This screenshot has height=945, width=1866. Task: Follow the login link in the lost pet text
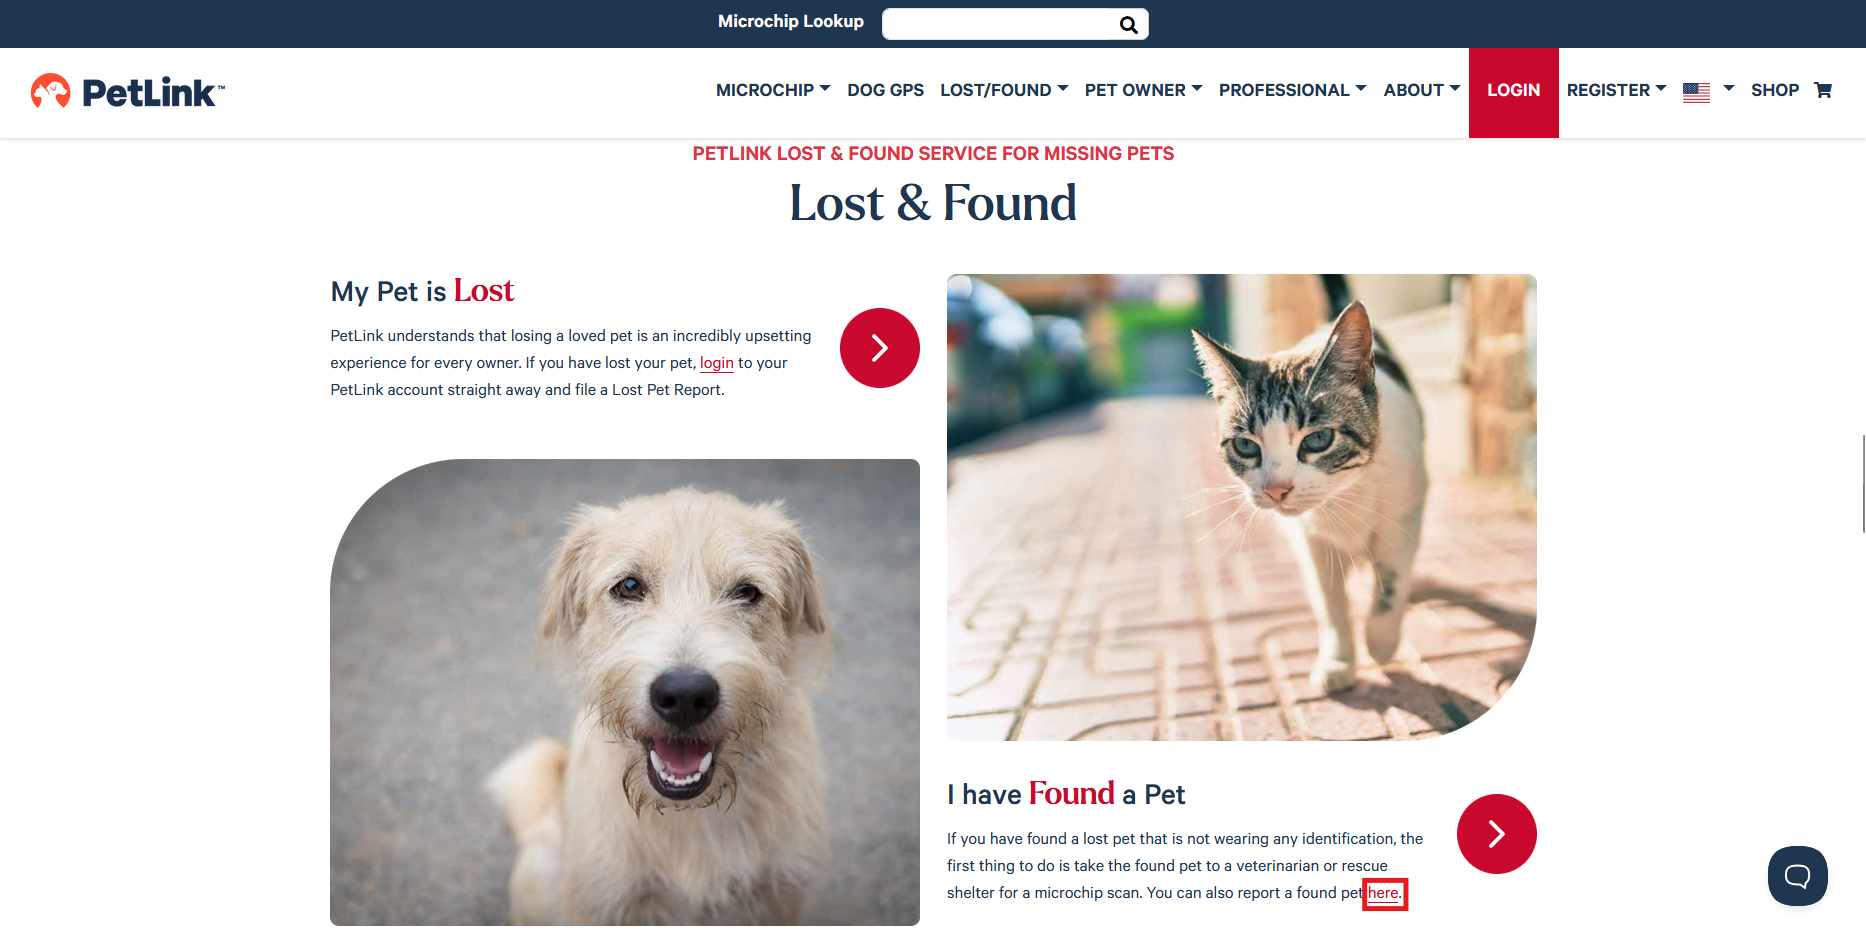[716, 363]
